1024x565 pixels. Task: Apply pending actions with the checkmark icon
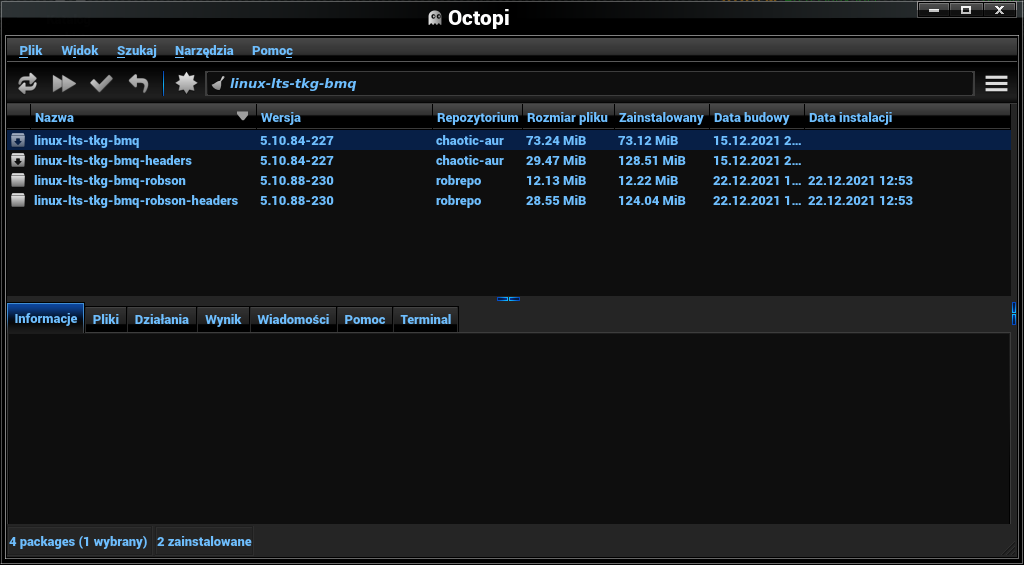[x=101, y=84]
